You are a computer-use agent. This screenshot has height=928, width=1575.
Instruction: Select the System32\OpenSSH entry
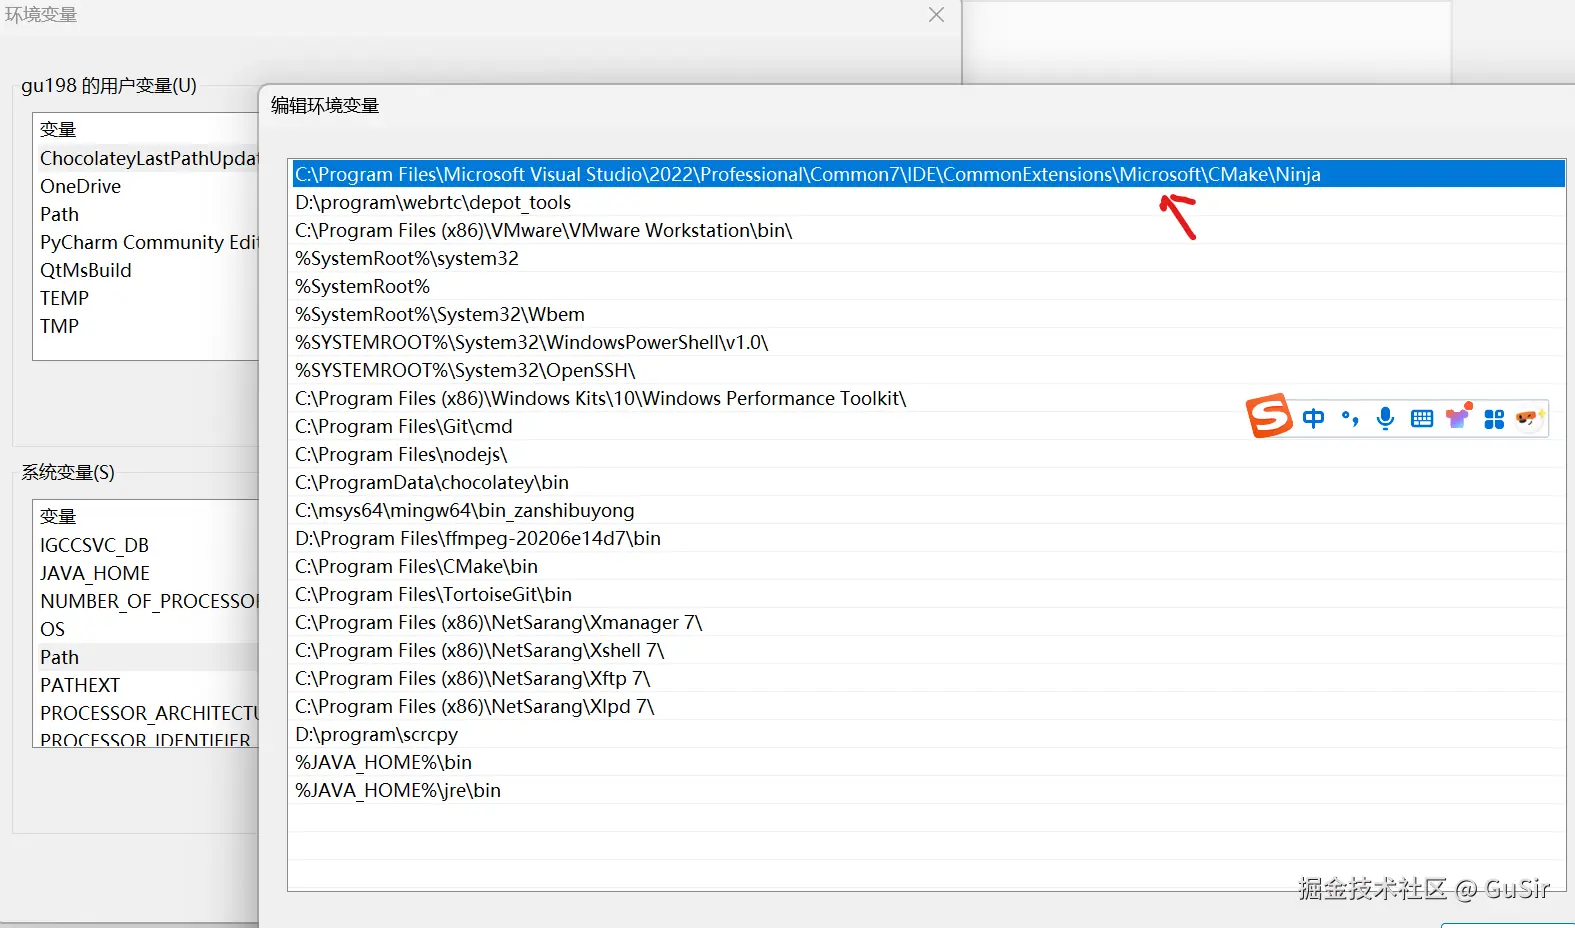tap(927, 370)
